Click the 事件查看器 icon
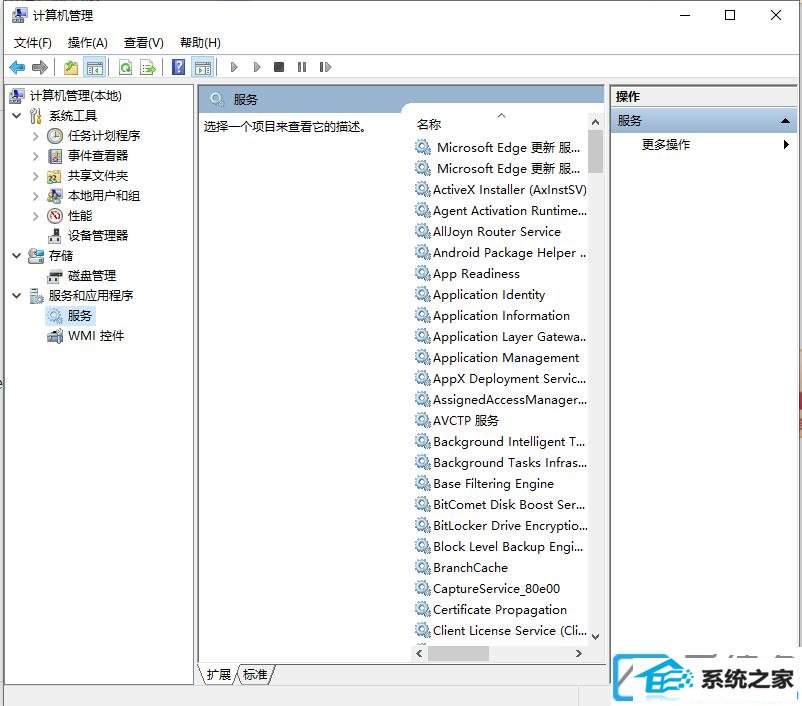 [x=55, y=156]
